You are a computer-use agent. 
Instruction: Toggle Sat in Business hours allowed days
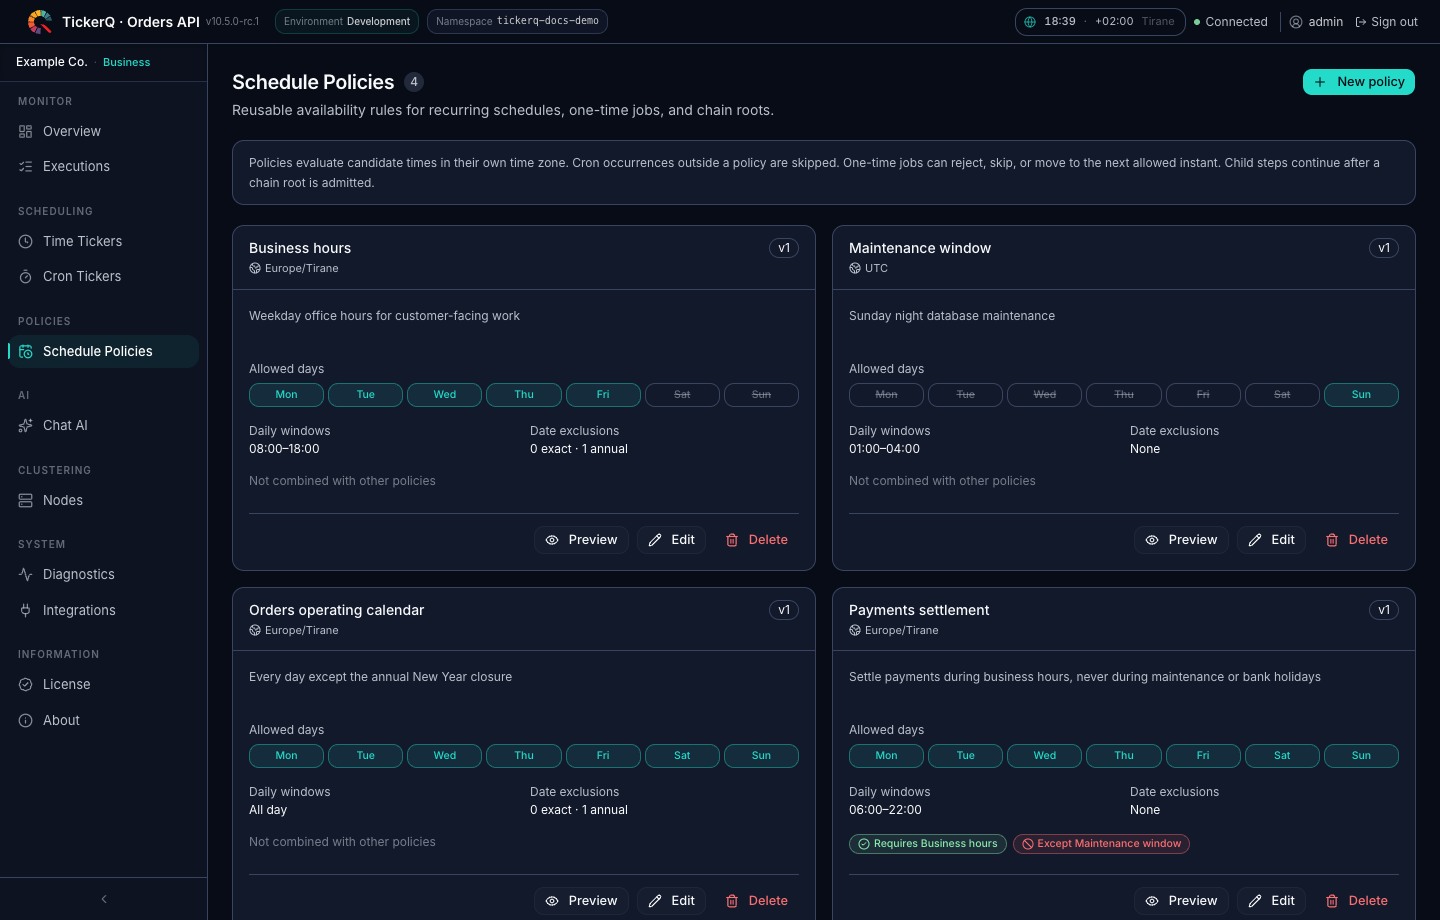pyautogui.click(x=682, y=395)
